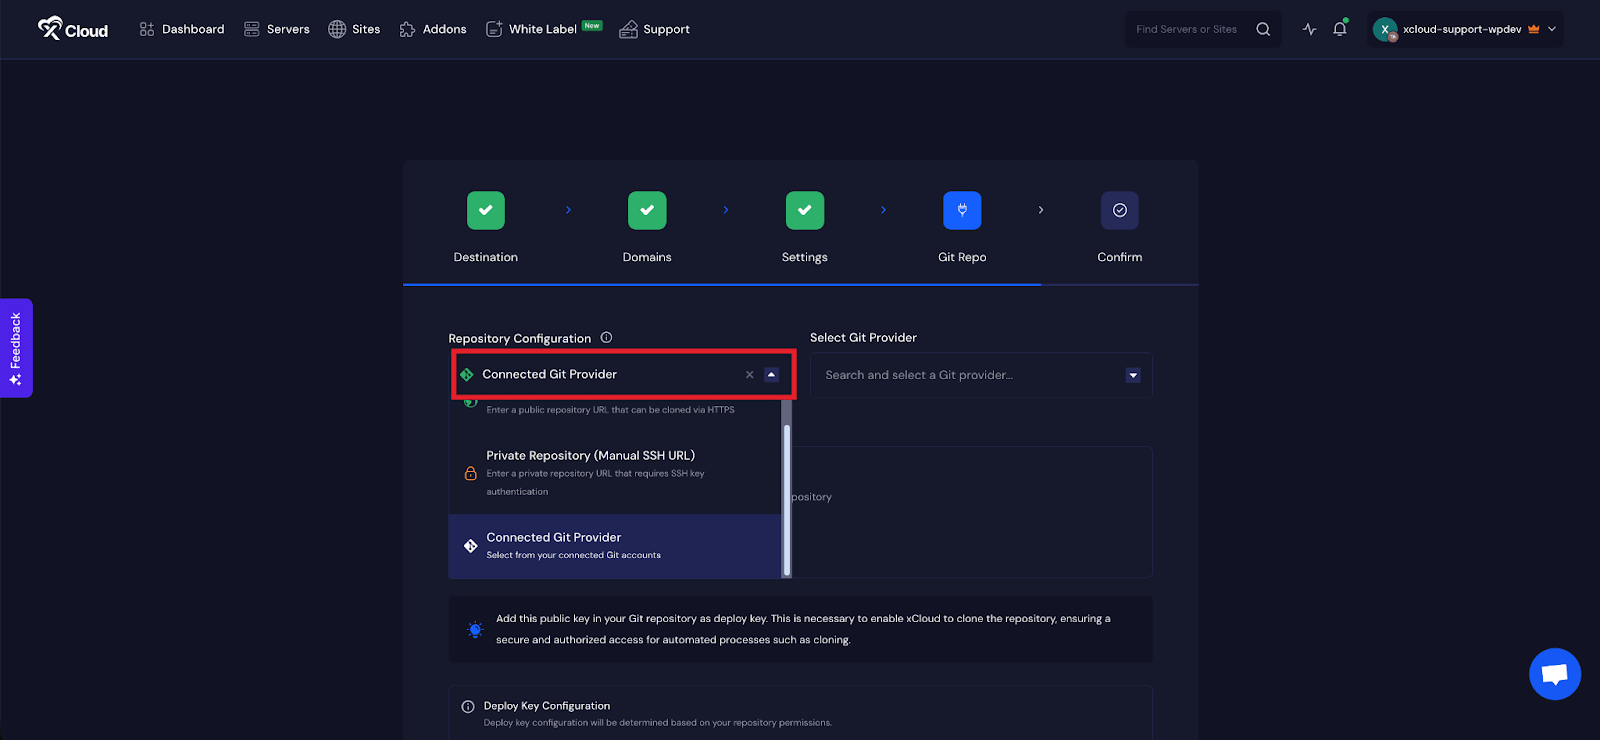Click the Repository Configuration info icon
Screen dimensions: 1600x740
606,338
